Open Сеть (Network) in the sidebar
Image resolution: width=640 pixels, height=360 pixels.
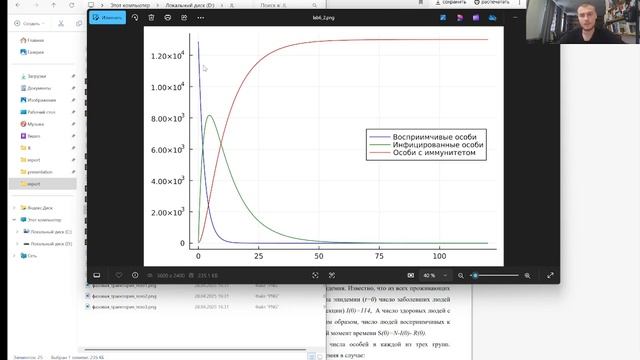tap(29, 256)
